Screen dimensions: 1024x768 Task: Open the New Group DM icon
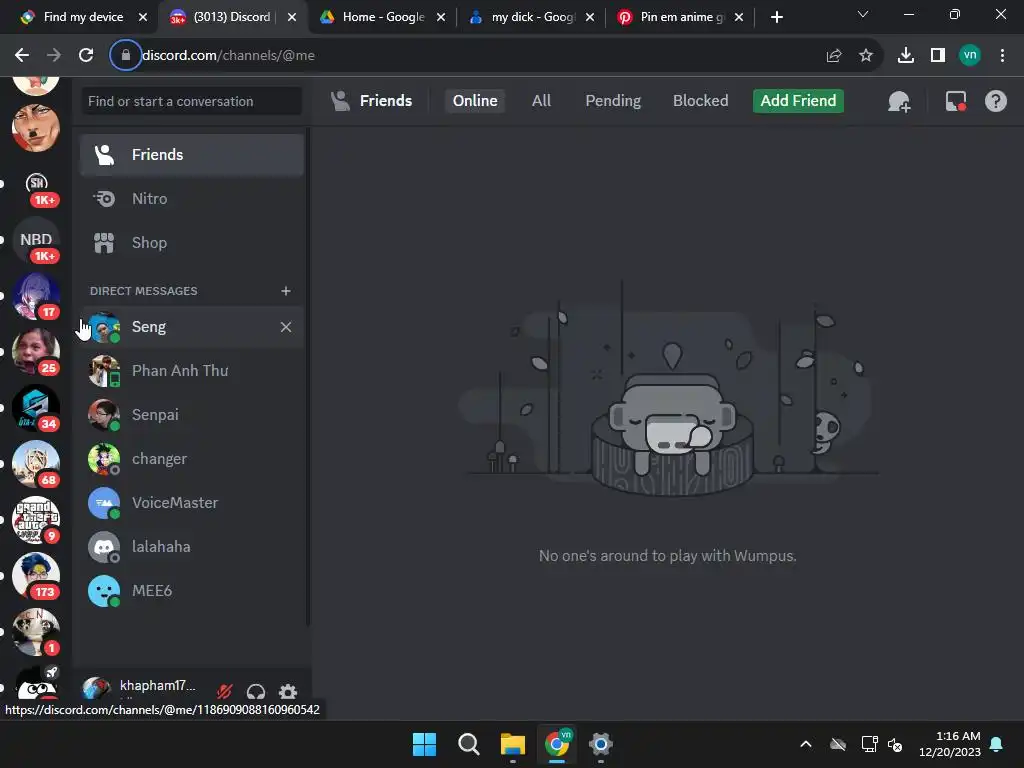tap(899, 101)
